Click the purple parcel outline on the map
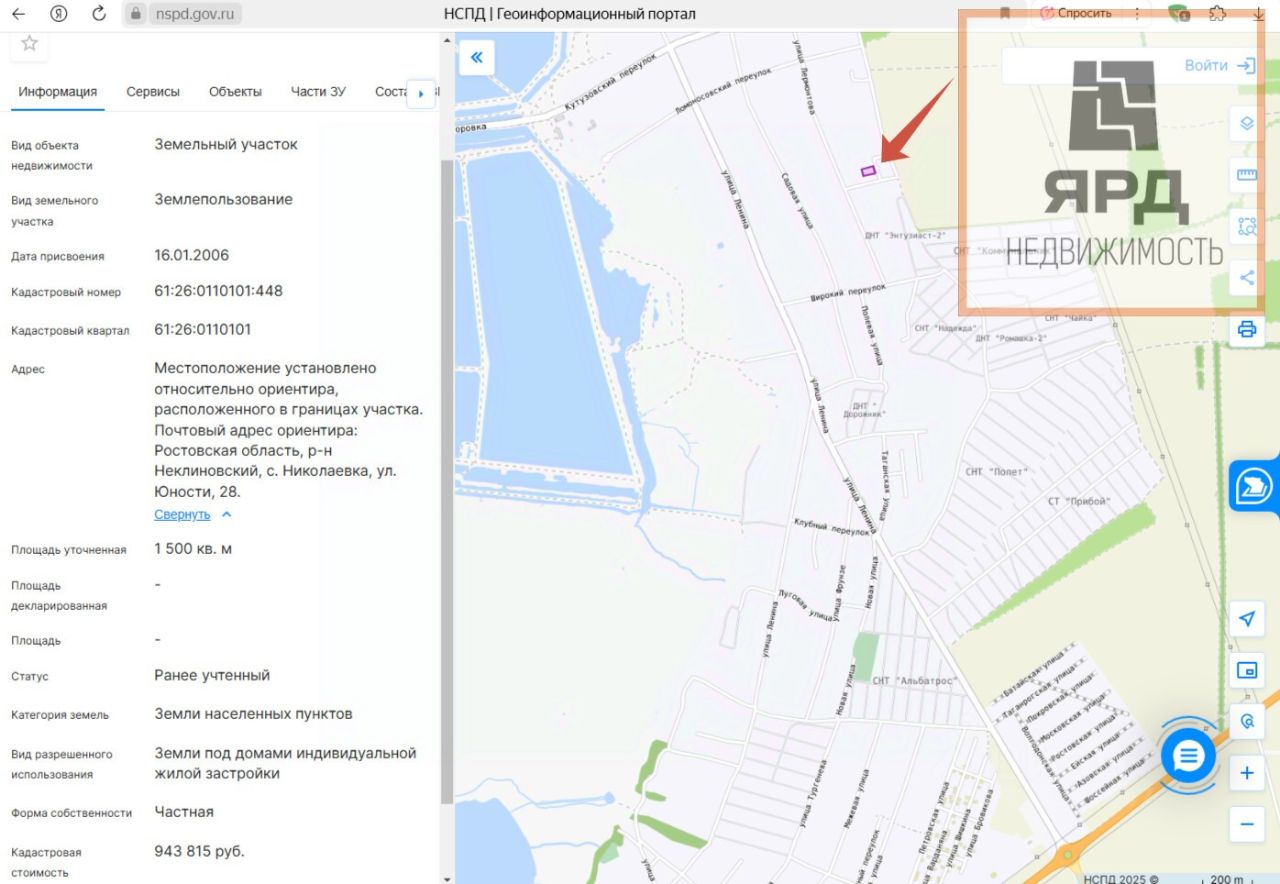This screenshot has width=1280, height=884. (x=868, y=171)
